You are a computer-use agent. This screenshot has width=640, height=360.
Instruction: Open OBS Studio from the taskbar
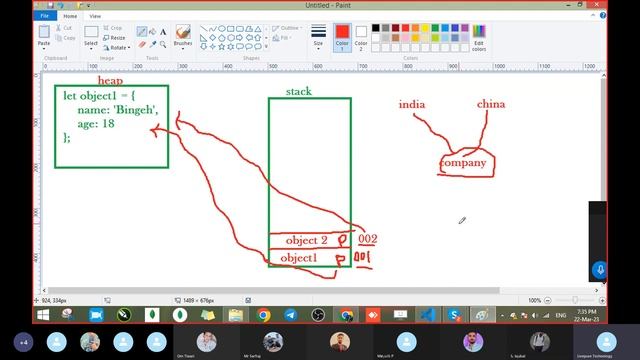[x=318, y=315]
